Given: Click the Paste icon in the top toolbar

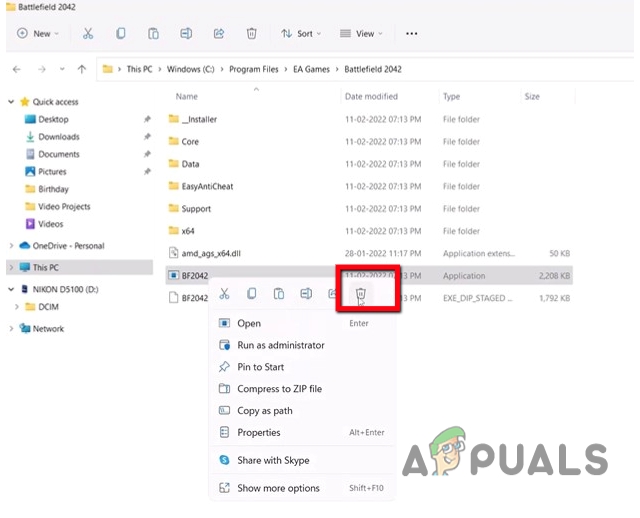Looking at the screenshot, I should point(153,33).
